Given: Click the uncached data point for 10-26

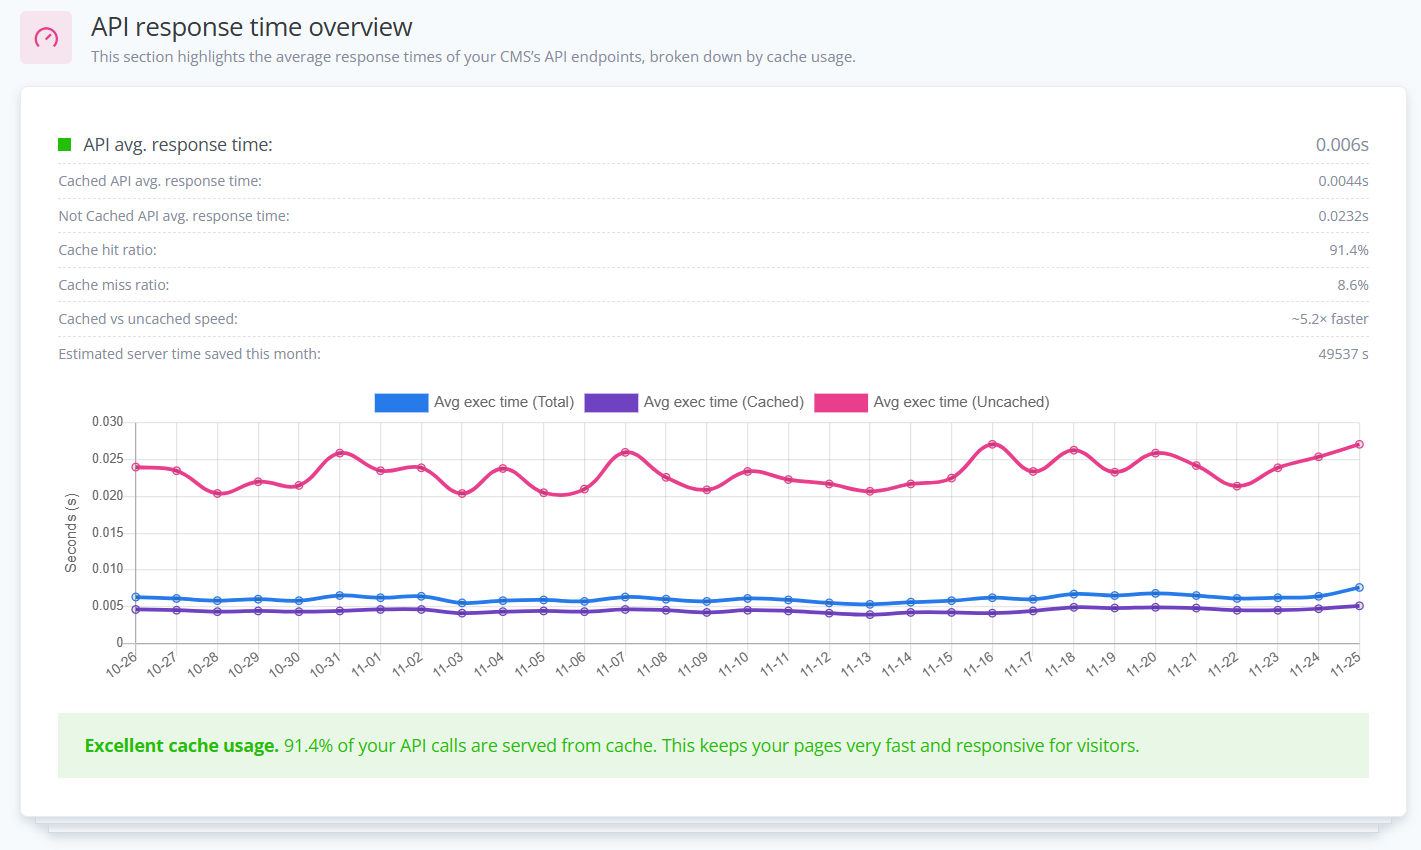Looking at the screenshot, I should tap(136, 467).
